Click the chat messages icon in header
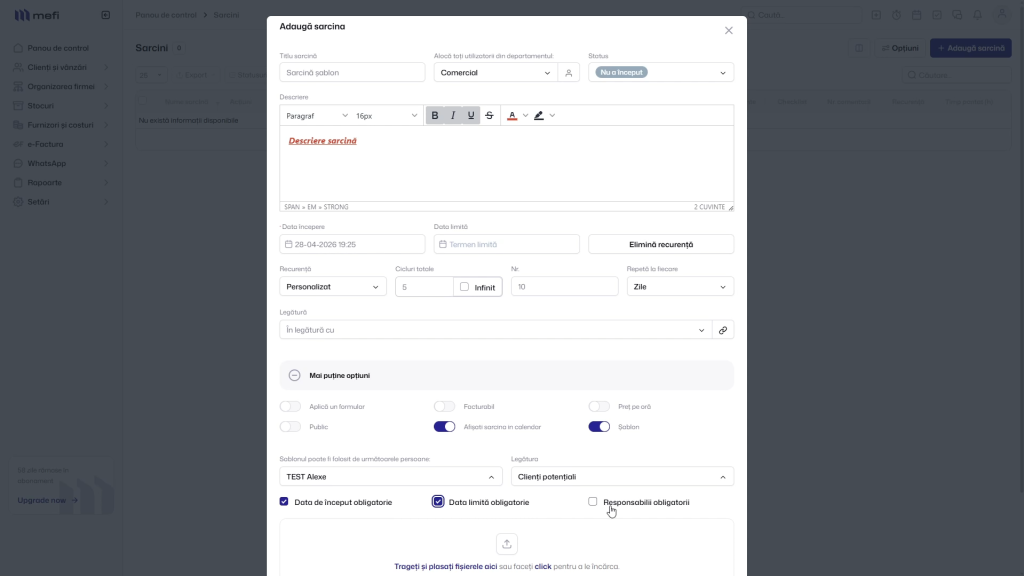 click(x=957, y=15)
